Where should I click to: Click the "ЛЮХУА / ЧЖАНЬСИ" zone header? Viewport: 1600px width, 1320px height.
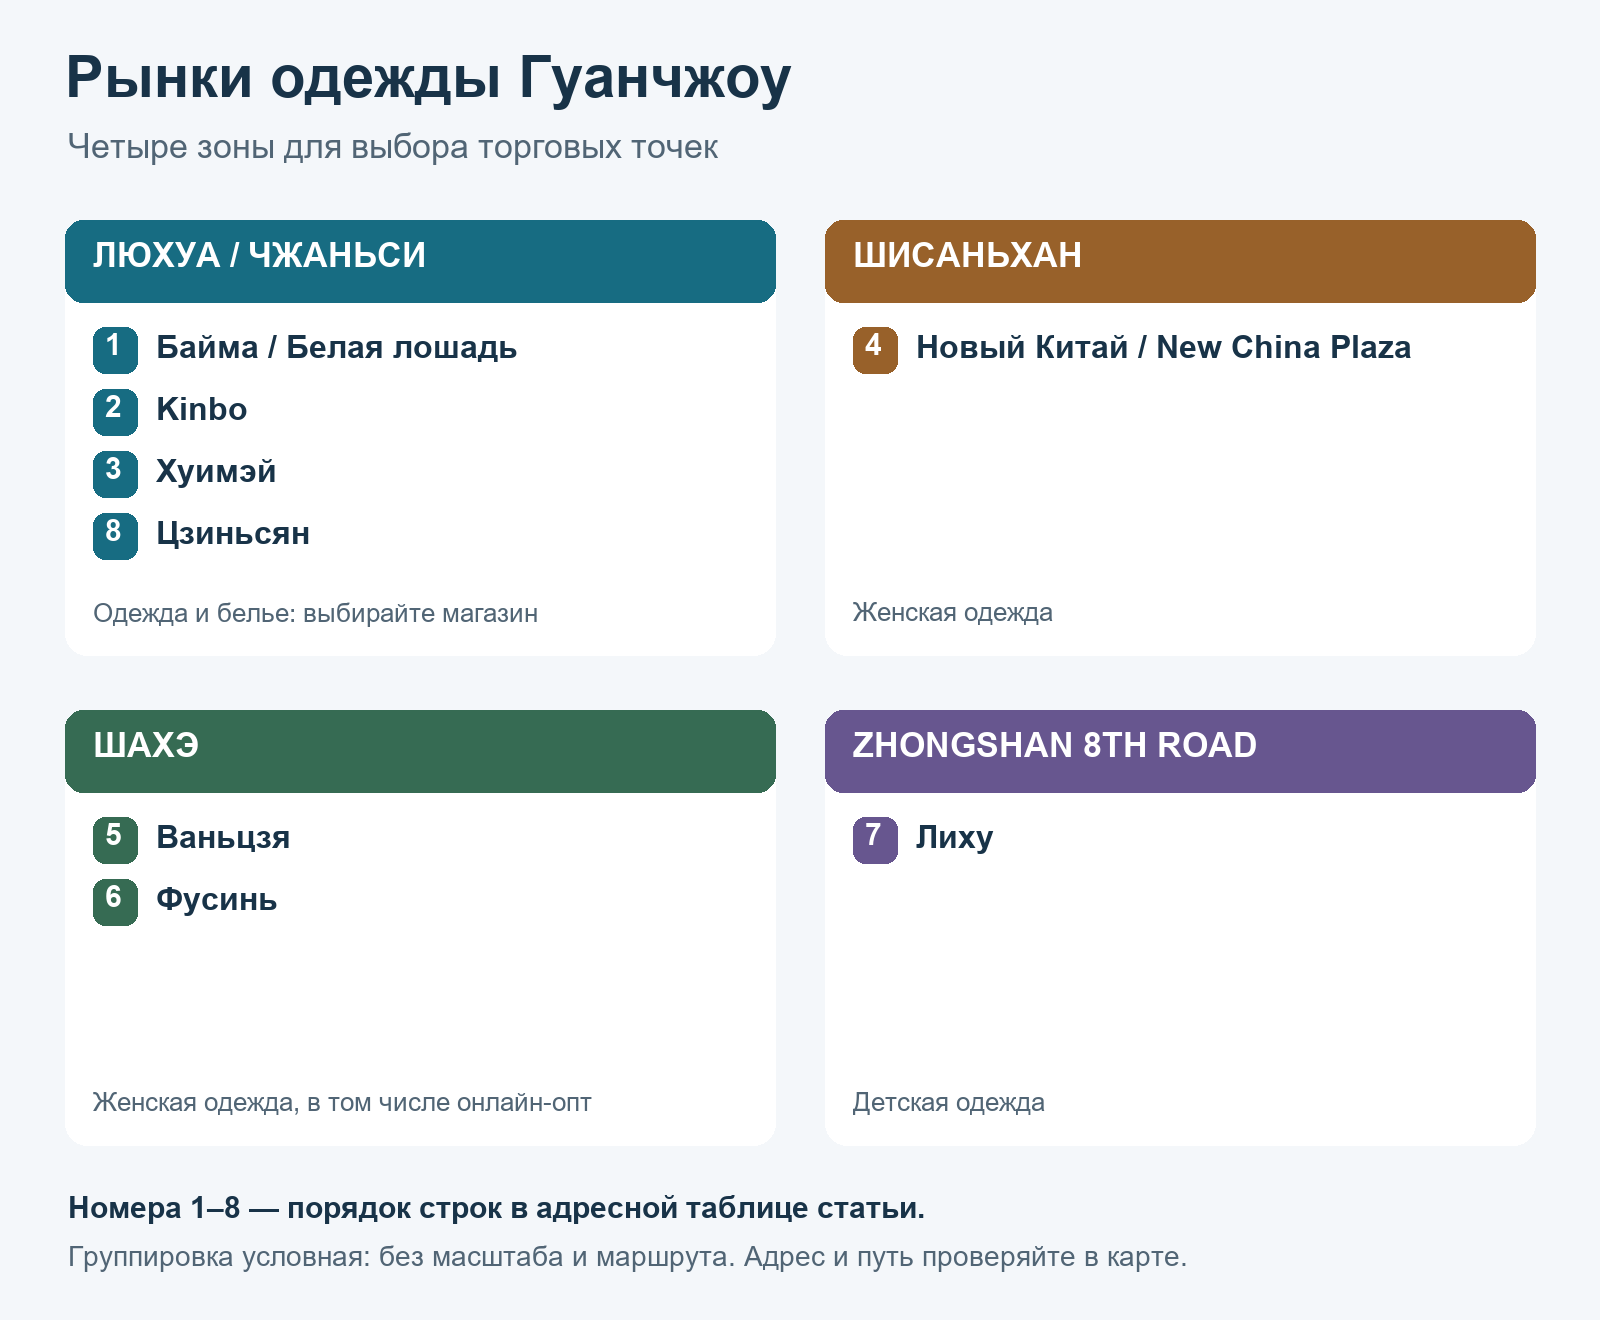(420, 261)
